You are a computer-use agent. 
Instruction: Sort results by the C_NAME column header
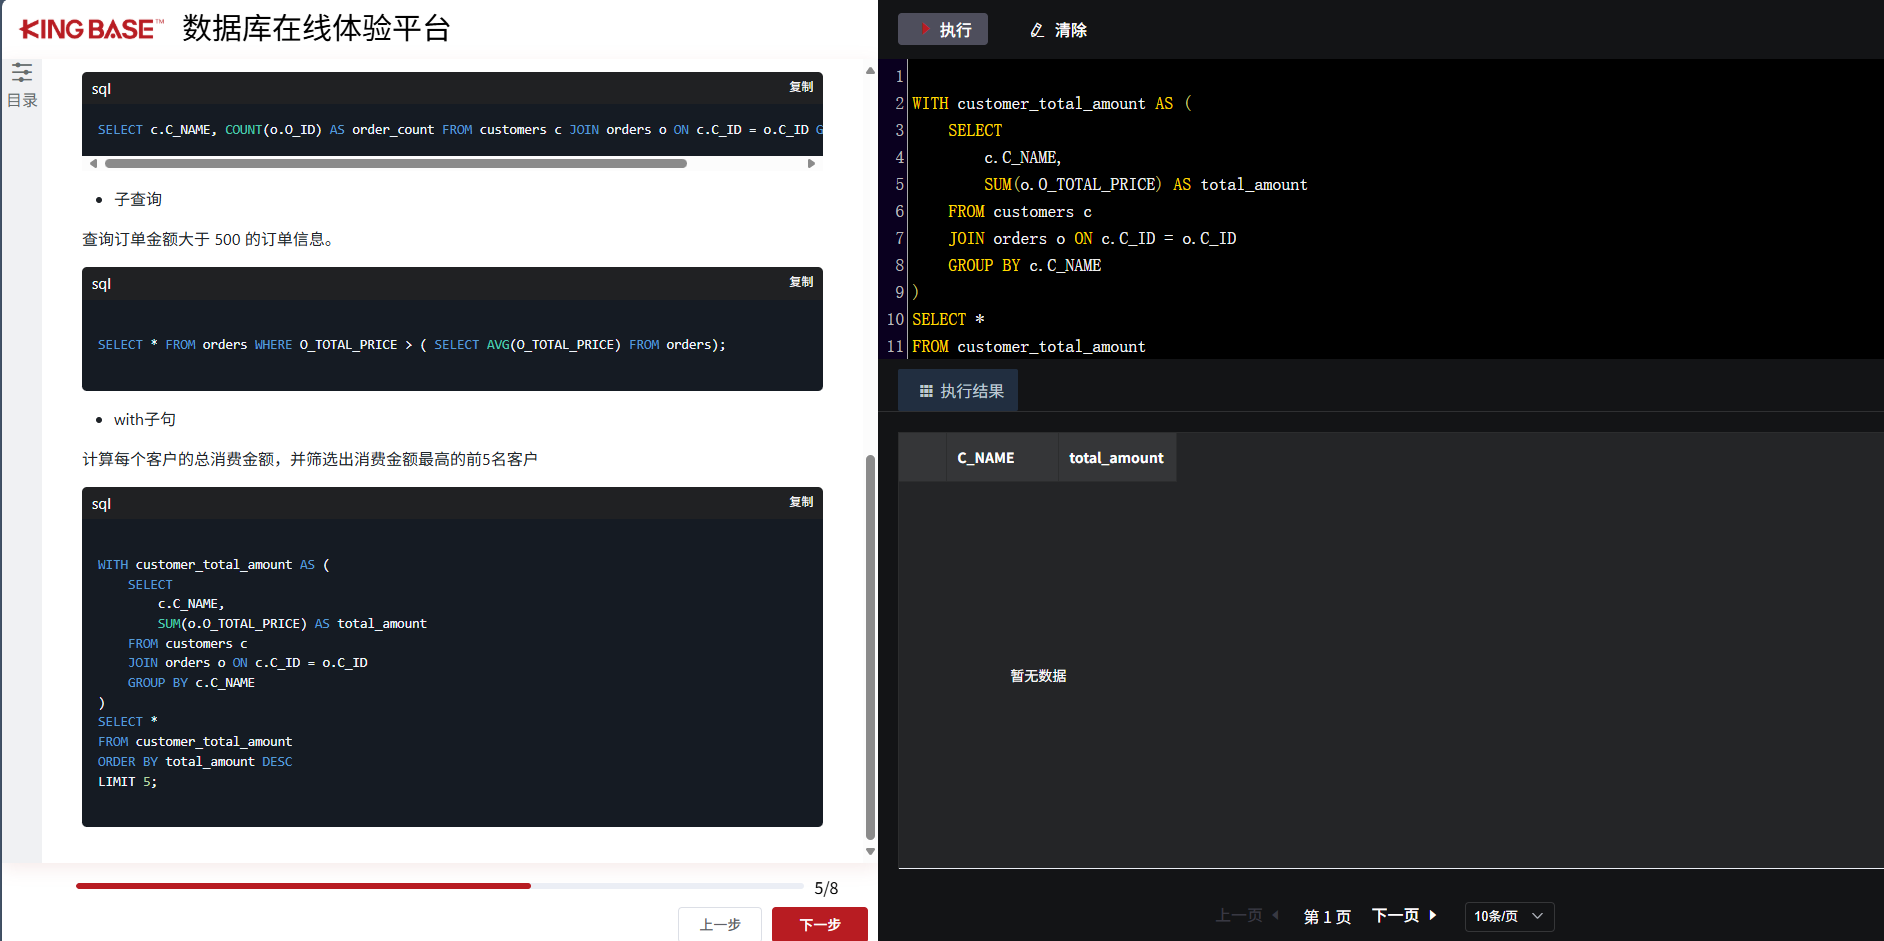coord(985,457)
